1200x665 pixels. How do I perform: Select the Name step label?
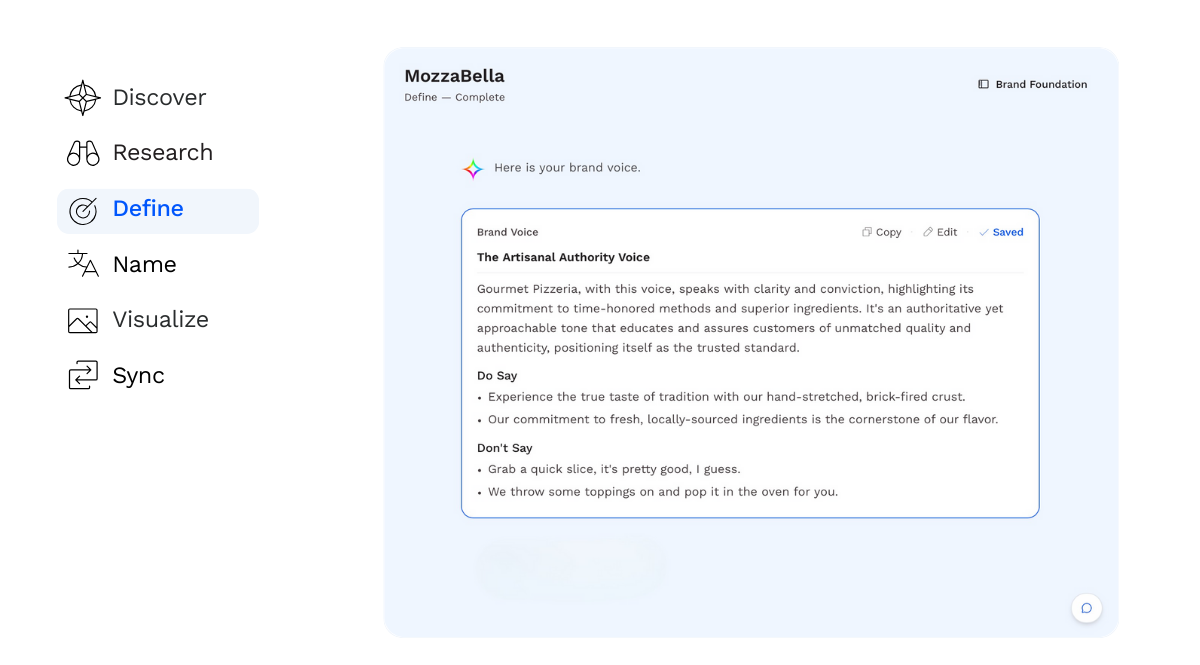click(144, 265)
